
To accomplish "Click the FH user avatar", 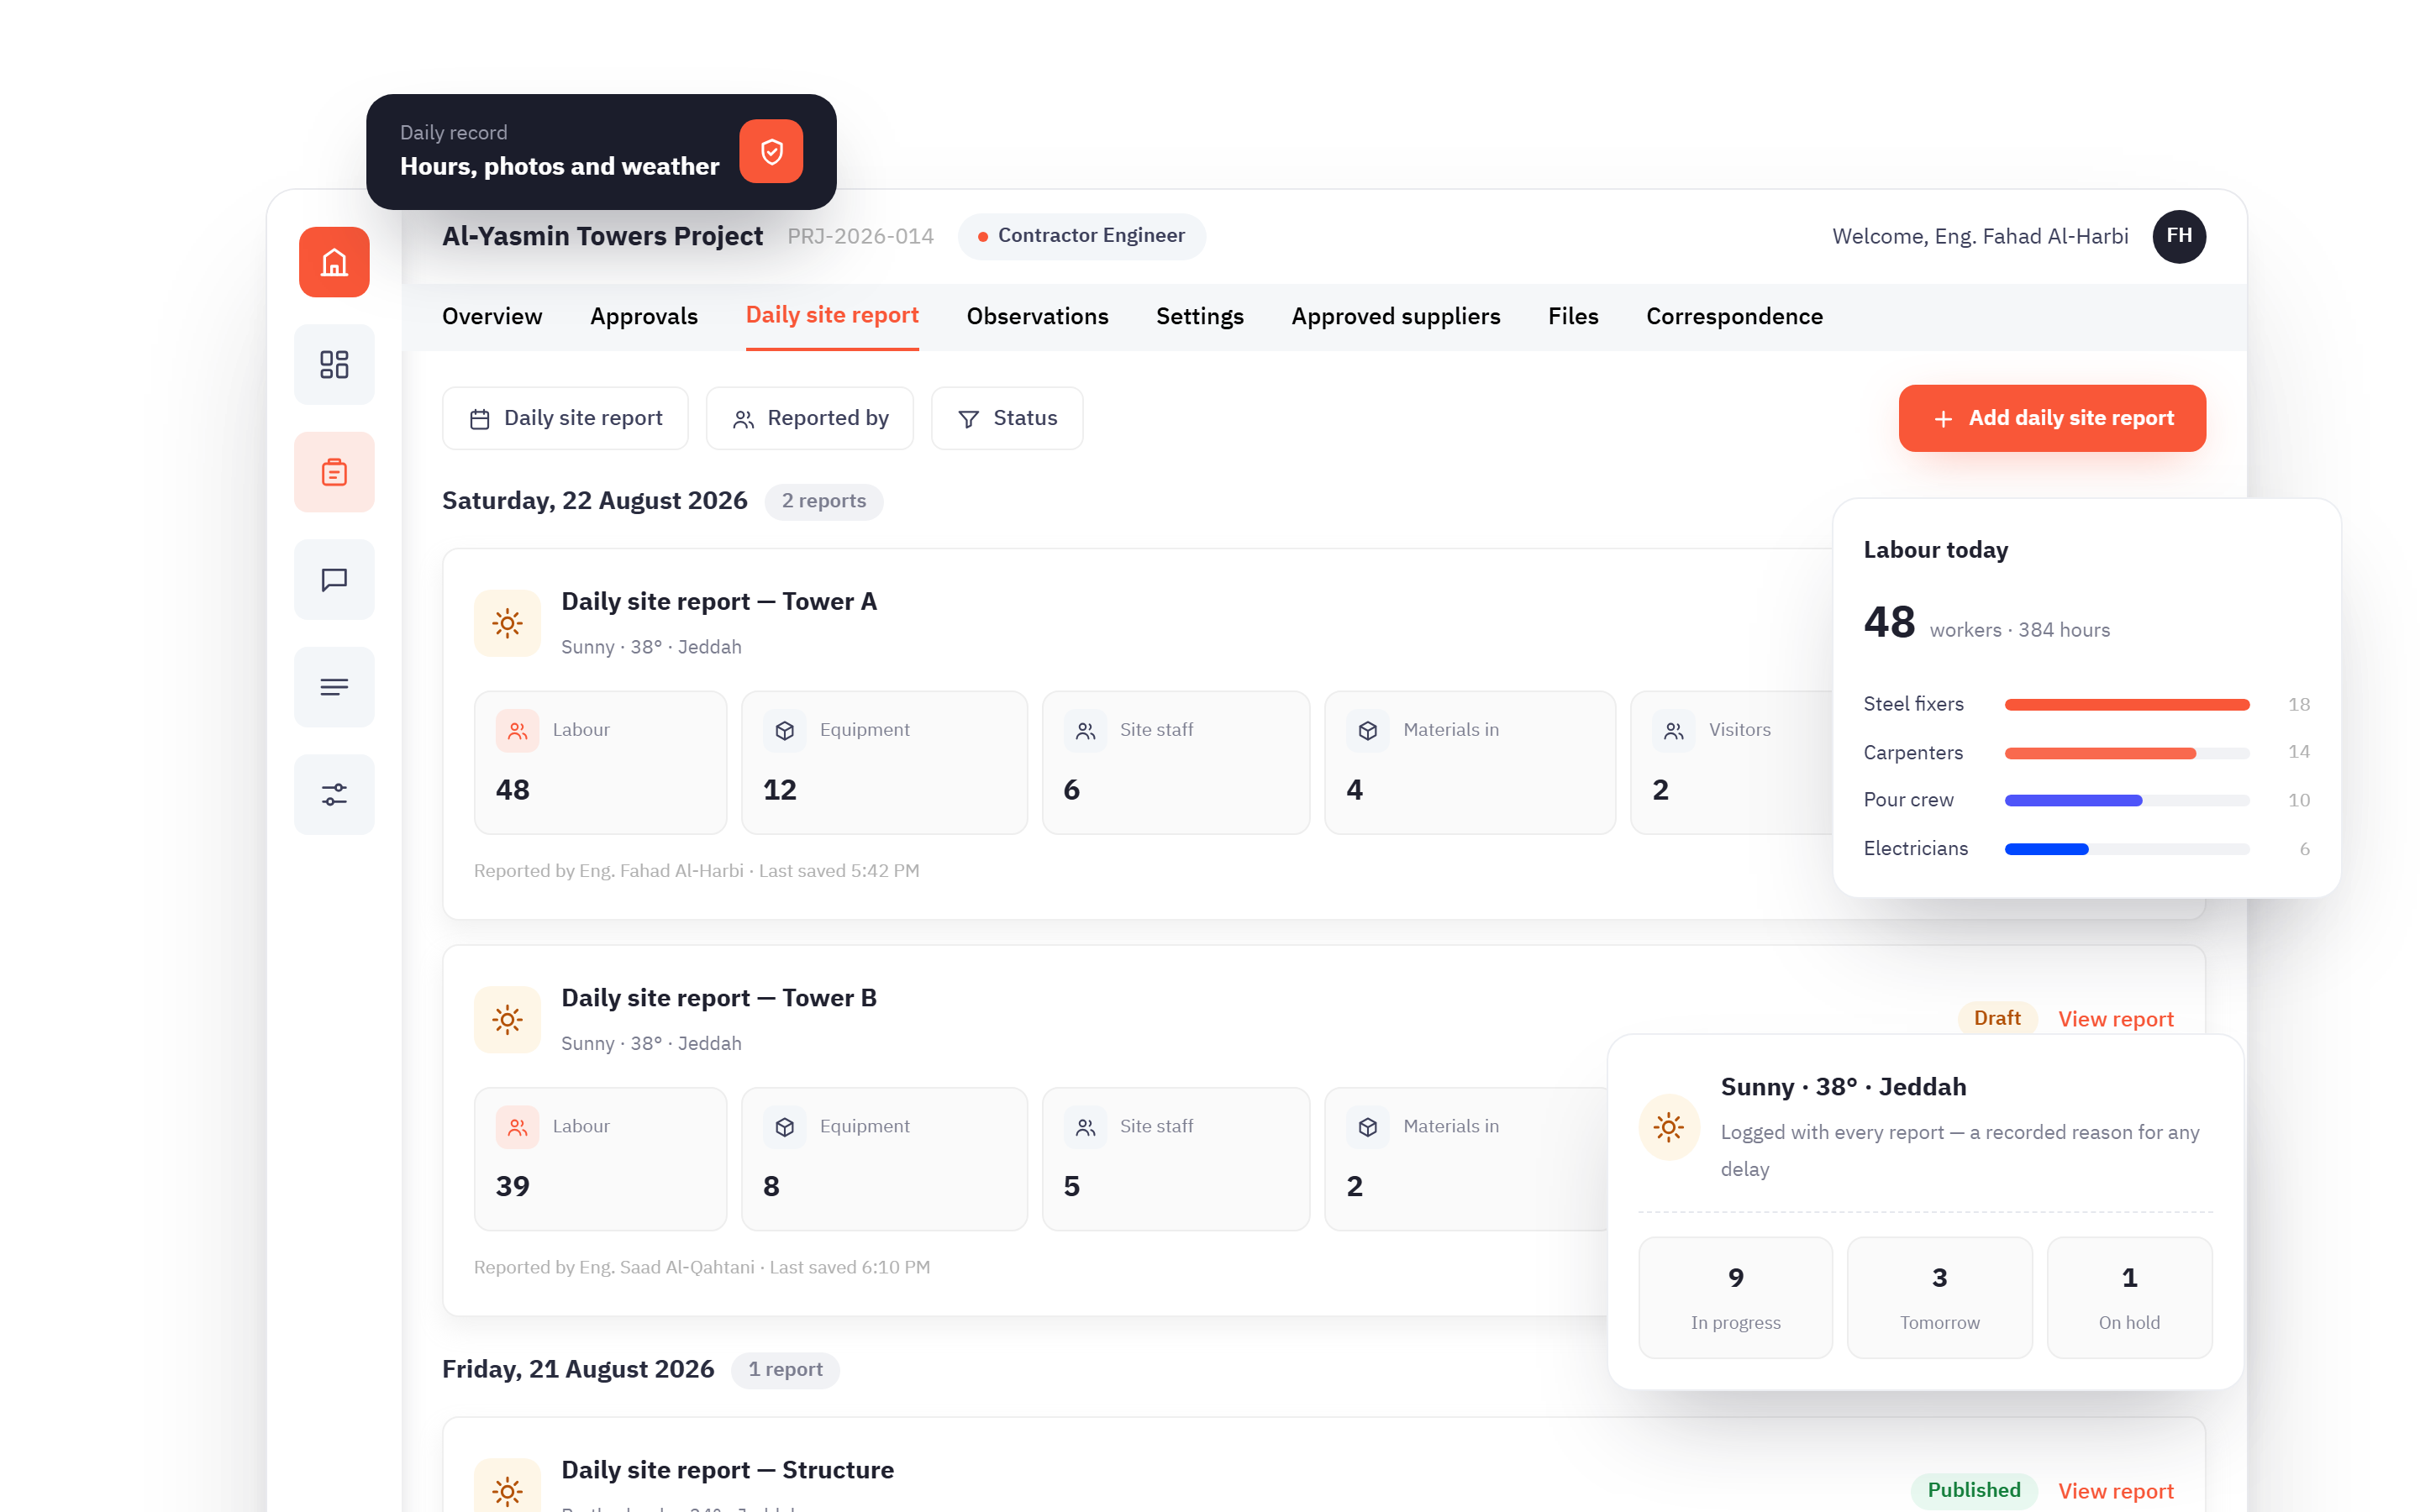I will pos(2179,236).
